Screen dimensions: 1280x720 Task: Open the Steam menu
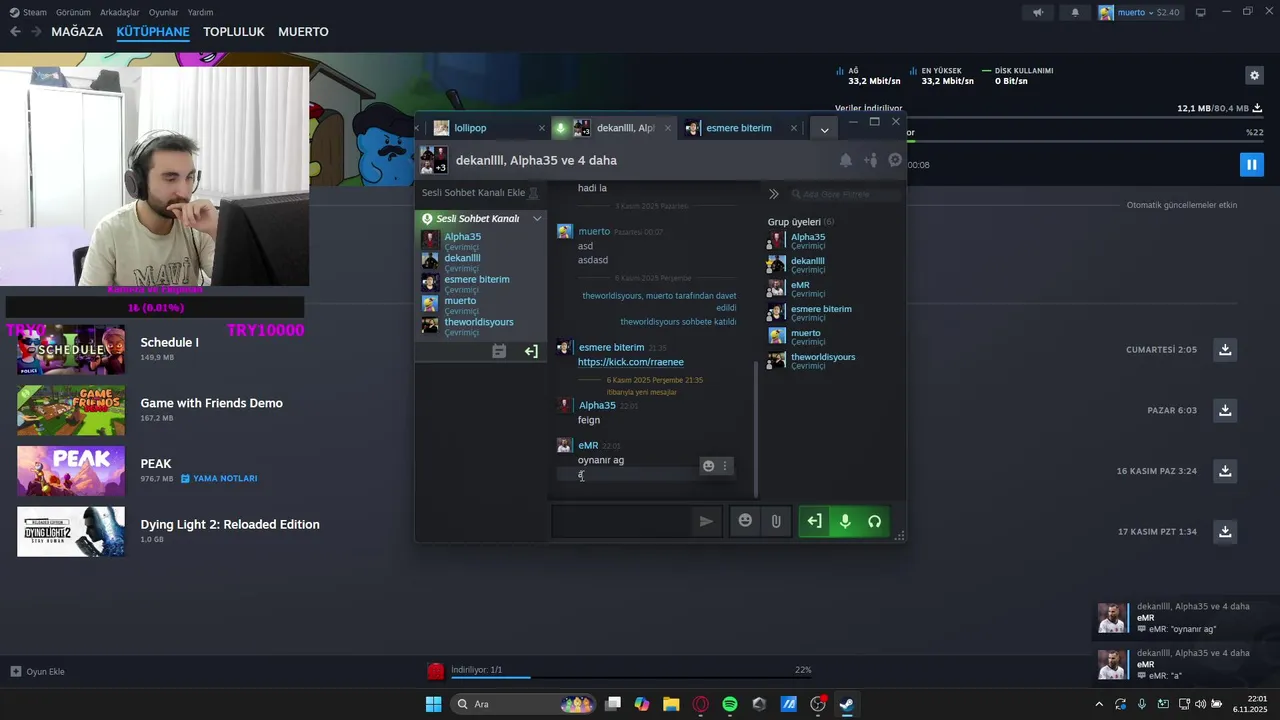click(28, 12)
